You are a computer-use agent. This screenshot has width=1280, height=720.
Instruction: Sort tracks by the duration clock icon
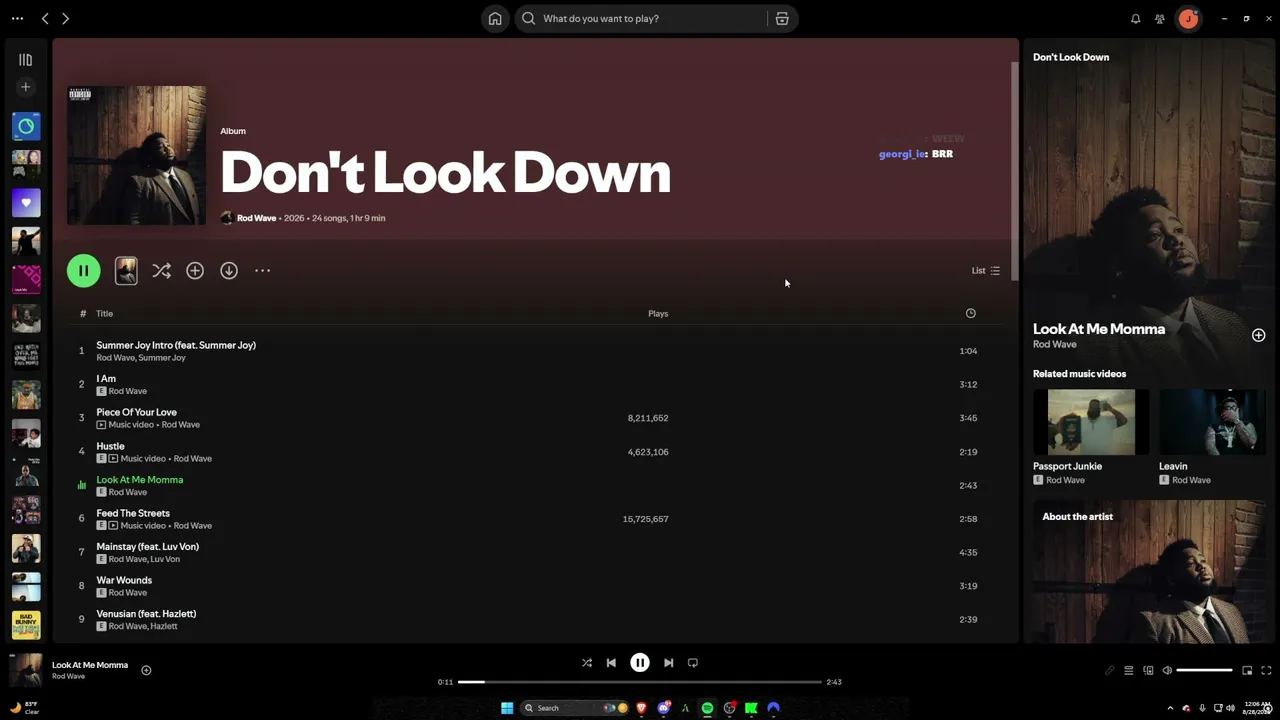(x=970, y=314)
